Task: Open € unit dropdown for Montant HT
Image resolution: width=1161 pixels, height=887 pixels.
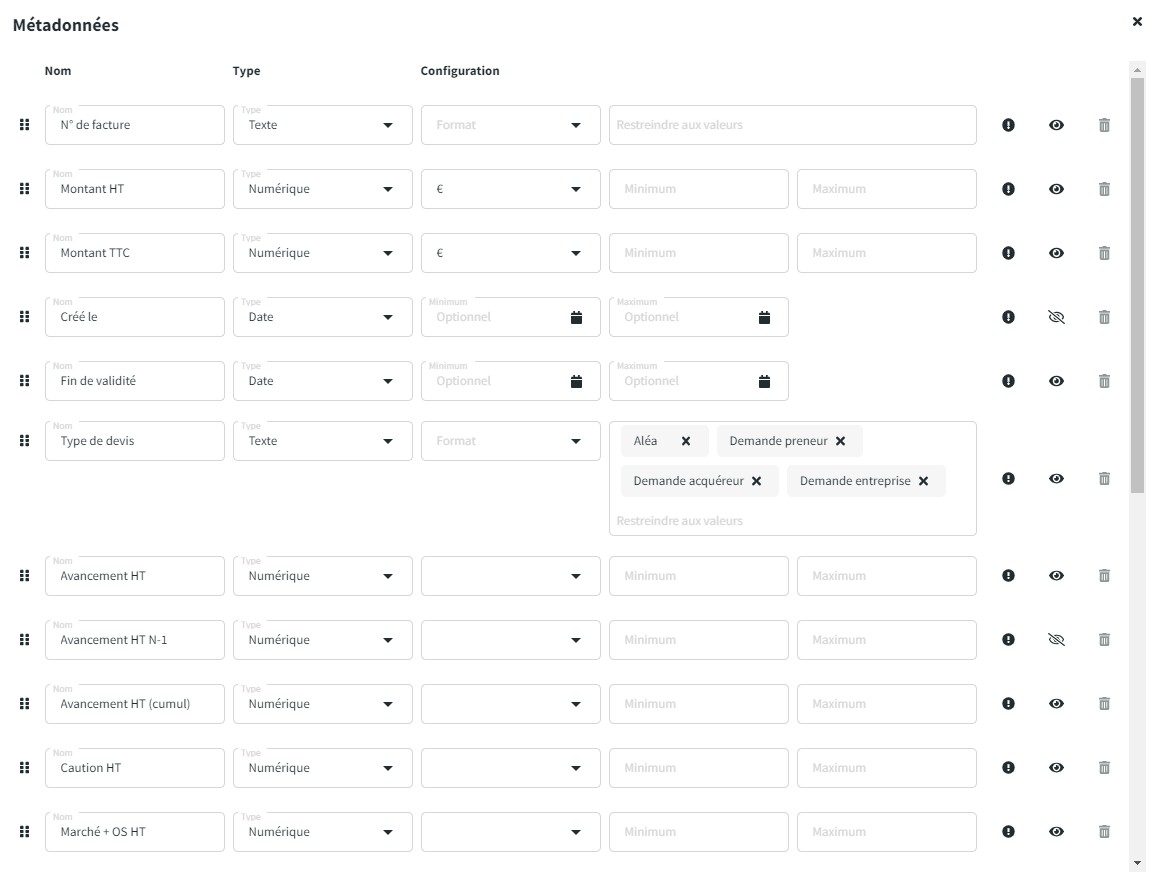Action: click(576, 189)
